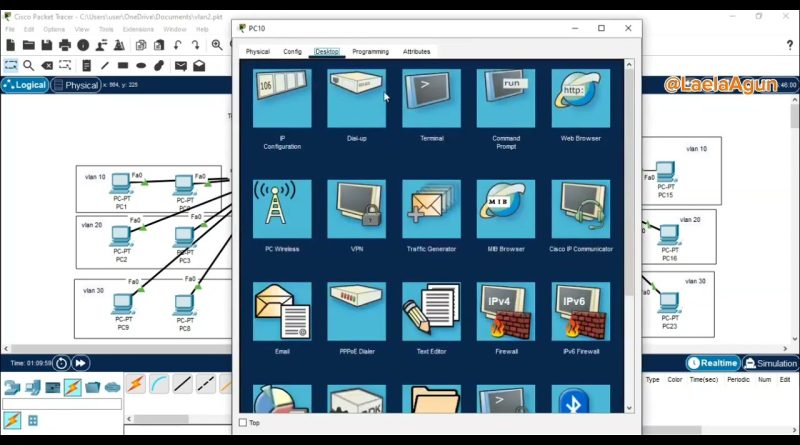800x445 pixels.
Task: Pick the Inspect magnifier tool
Action: [x=29, y=65]
